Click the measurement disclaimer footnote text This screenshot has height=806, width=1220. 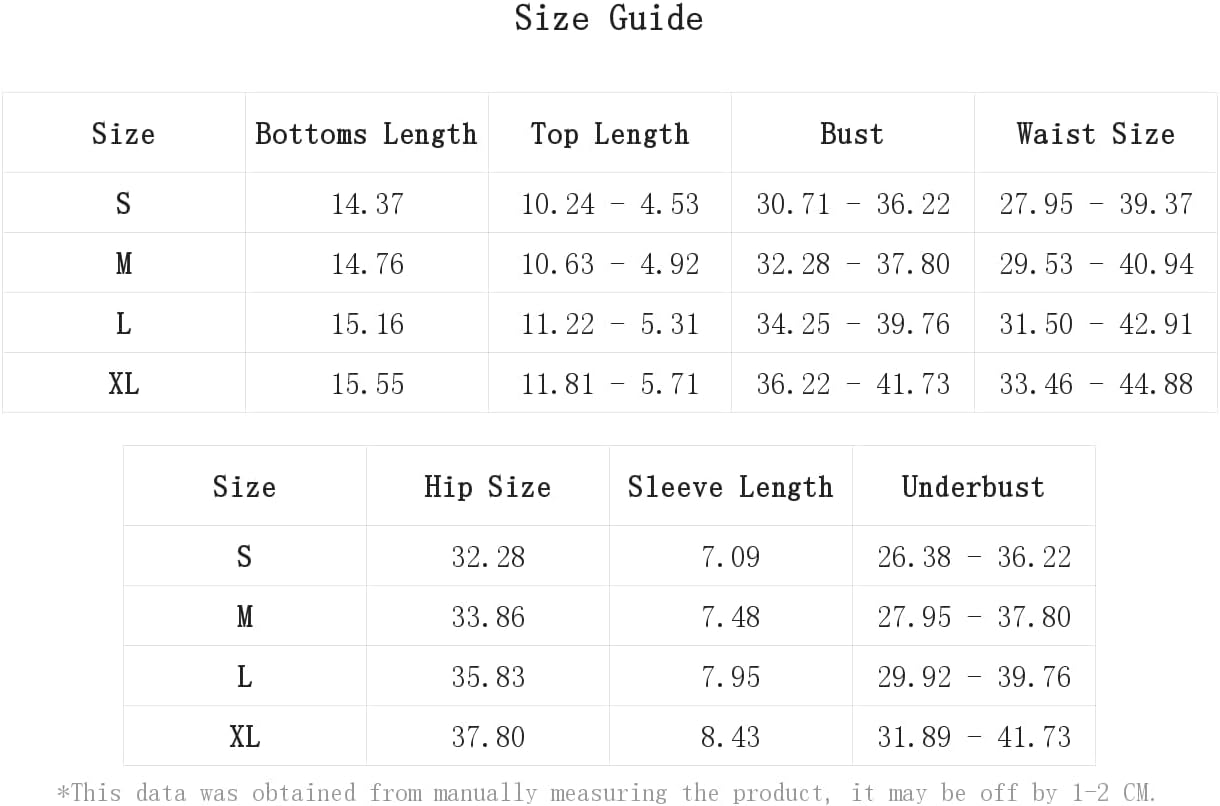[x=606, y=793]
